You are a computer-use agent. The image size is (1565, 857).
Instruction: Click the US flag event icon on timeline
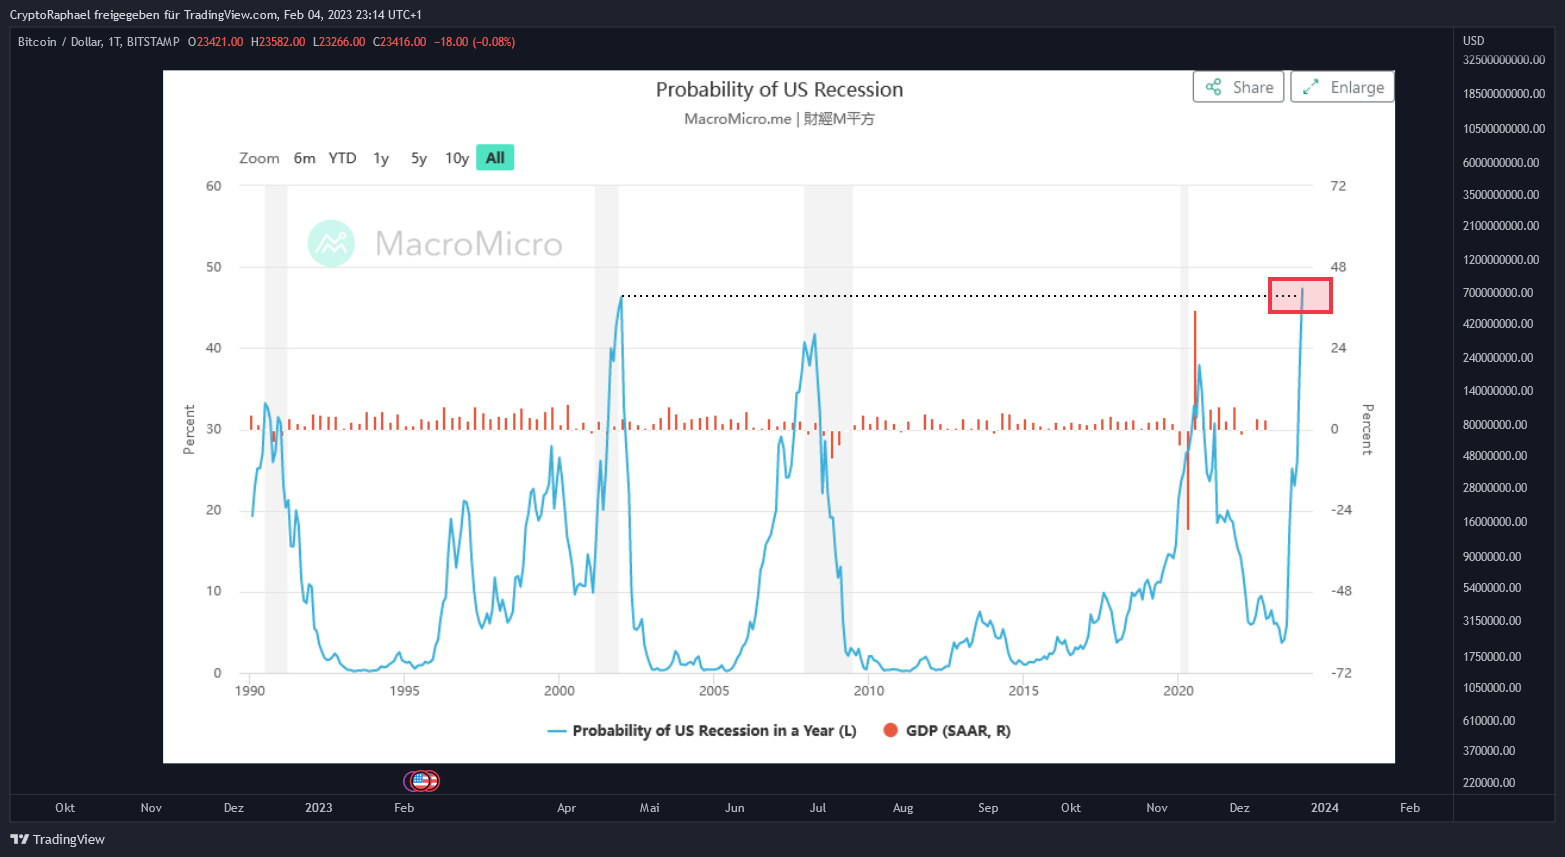[x=421, y=781]
